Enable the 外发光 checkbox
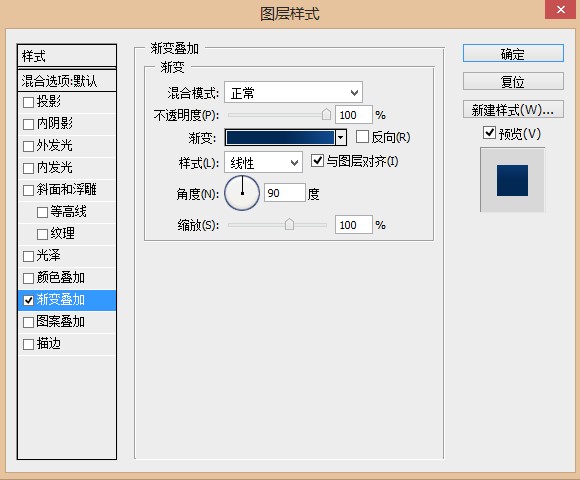The width and height of the screenshot is (580, 480). click(x=28, y=146)
